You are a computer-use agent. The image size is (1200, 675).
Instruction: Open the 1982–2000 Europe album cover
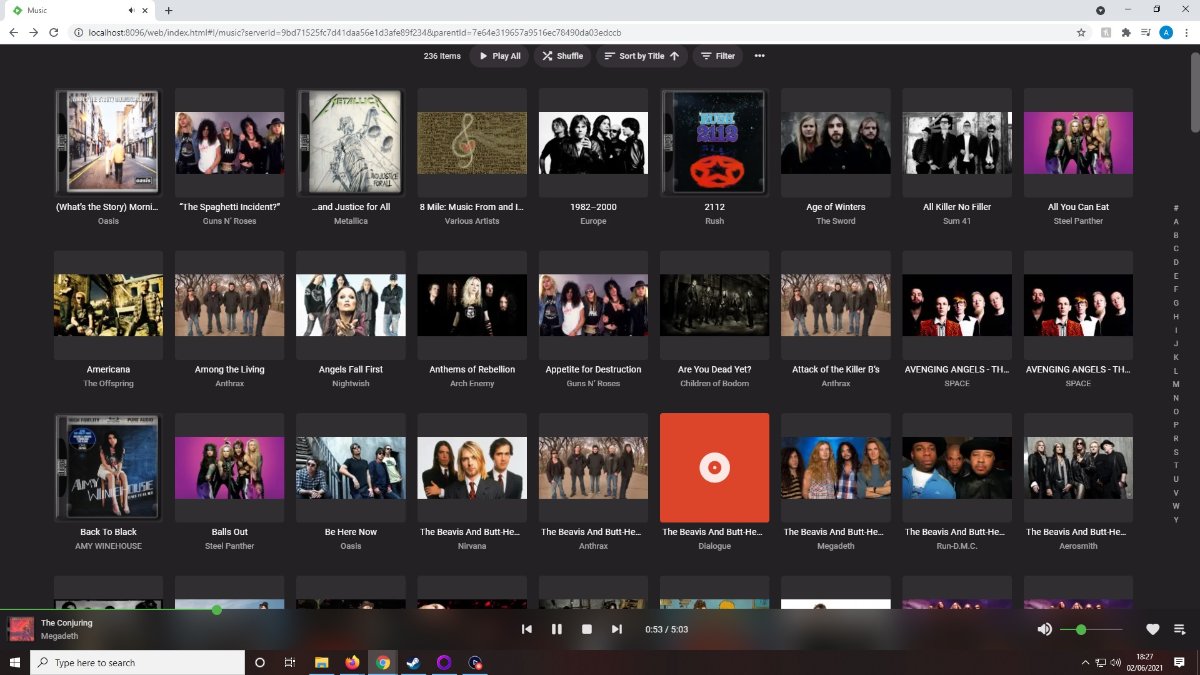coord(593,143)
